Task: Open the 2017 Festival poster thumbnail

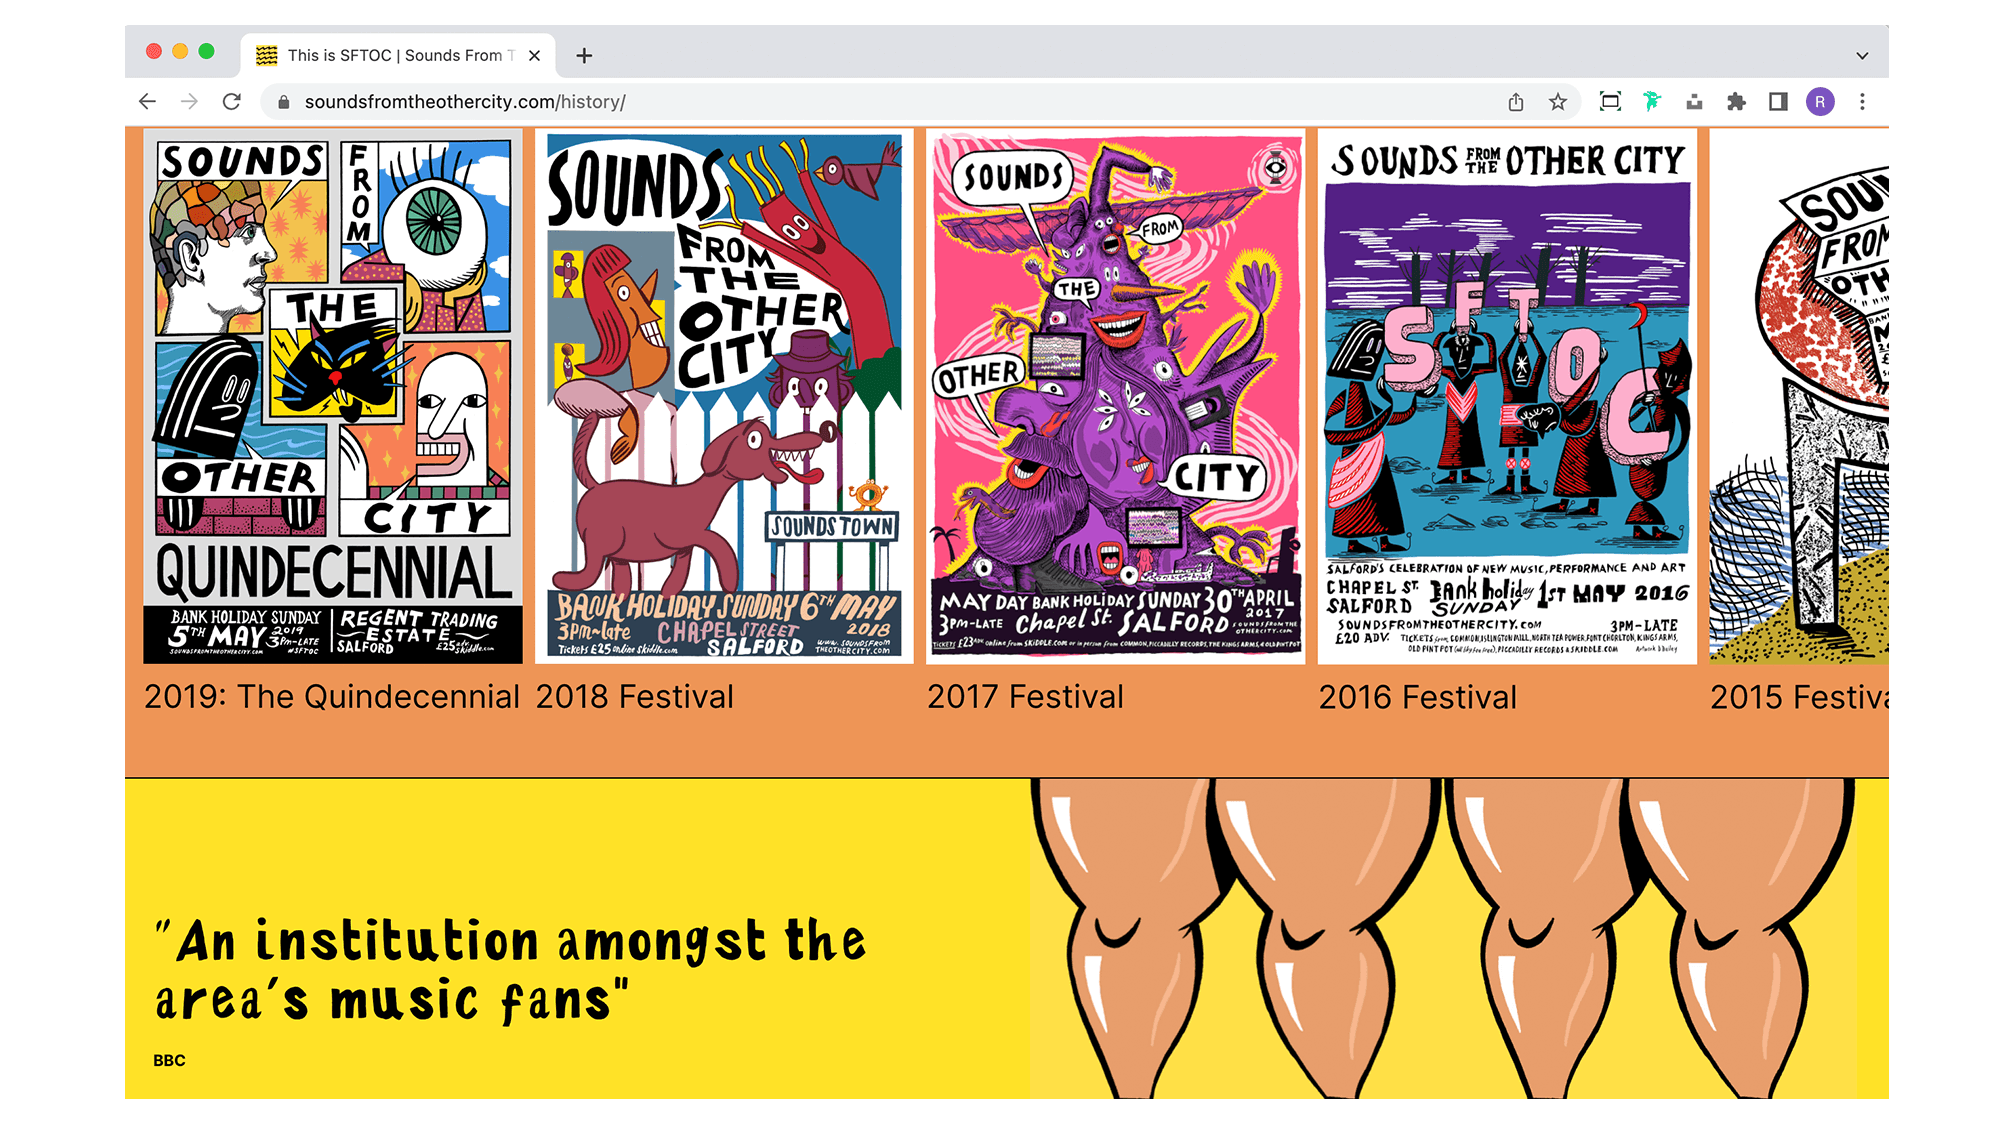Action: [1115, 396]
